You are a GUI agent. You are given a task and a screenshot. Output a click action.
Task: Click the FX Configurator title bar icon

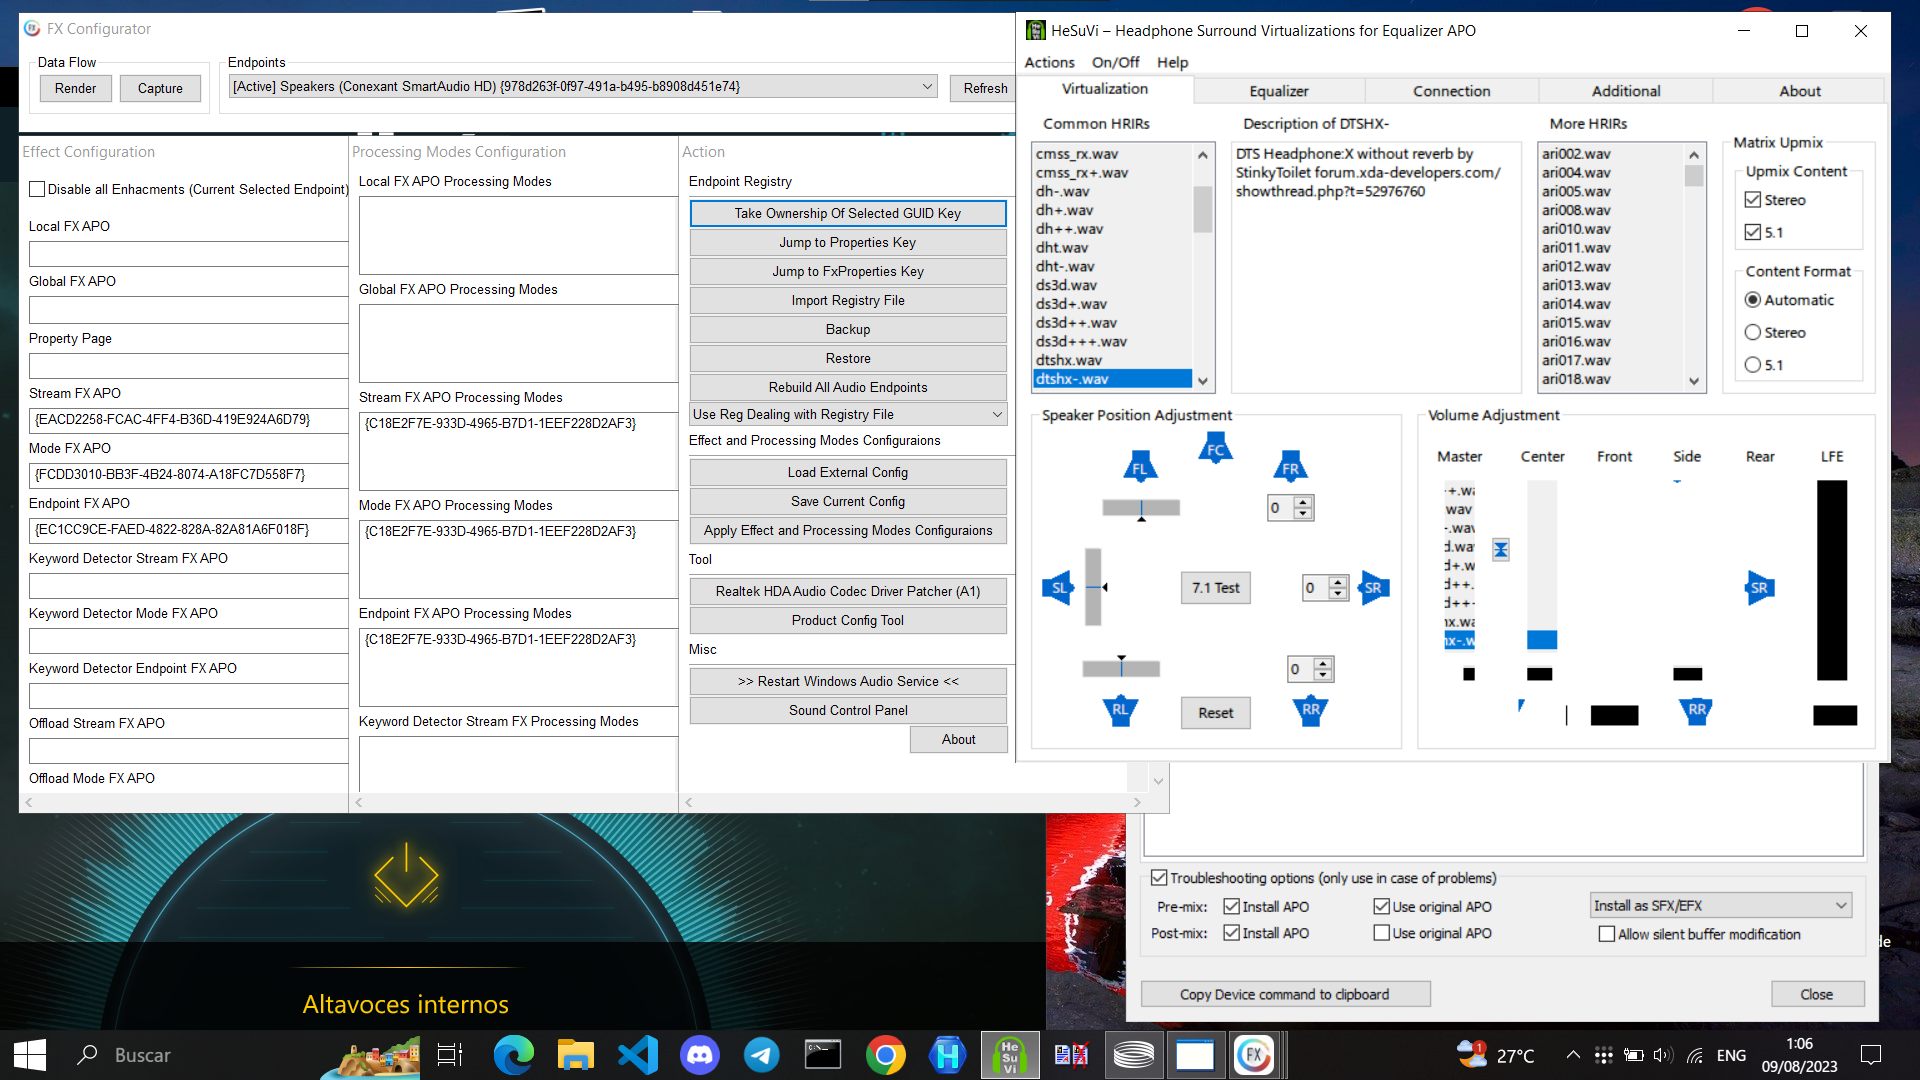[32, 29]
